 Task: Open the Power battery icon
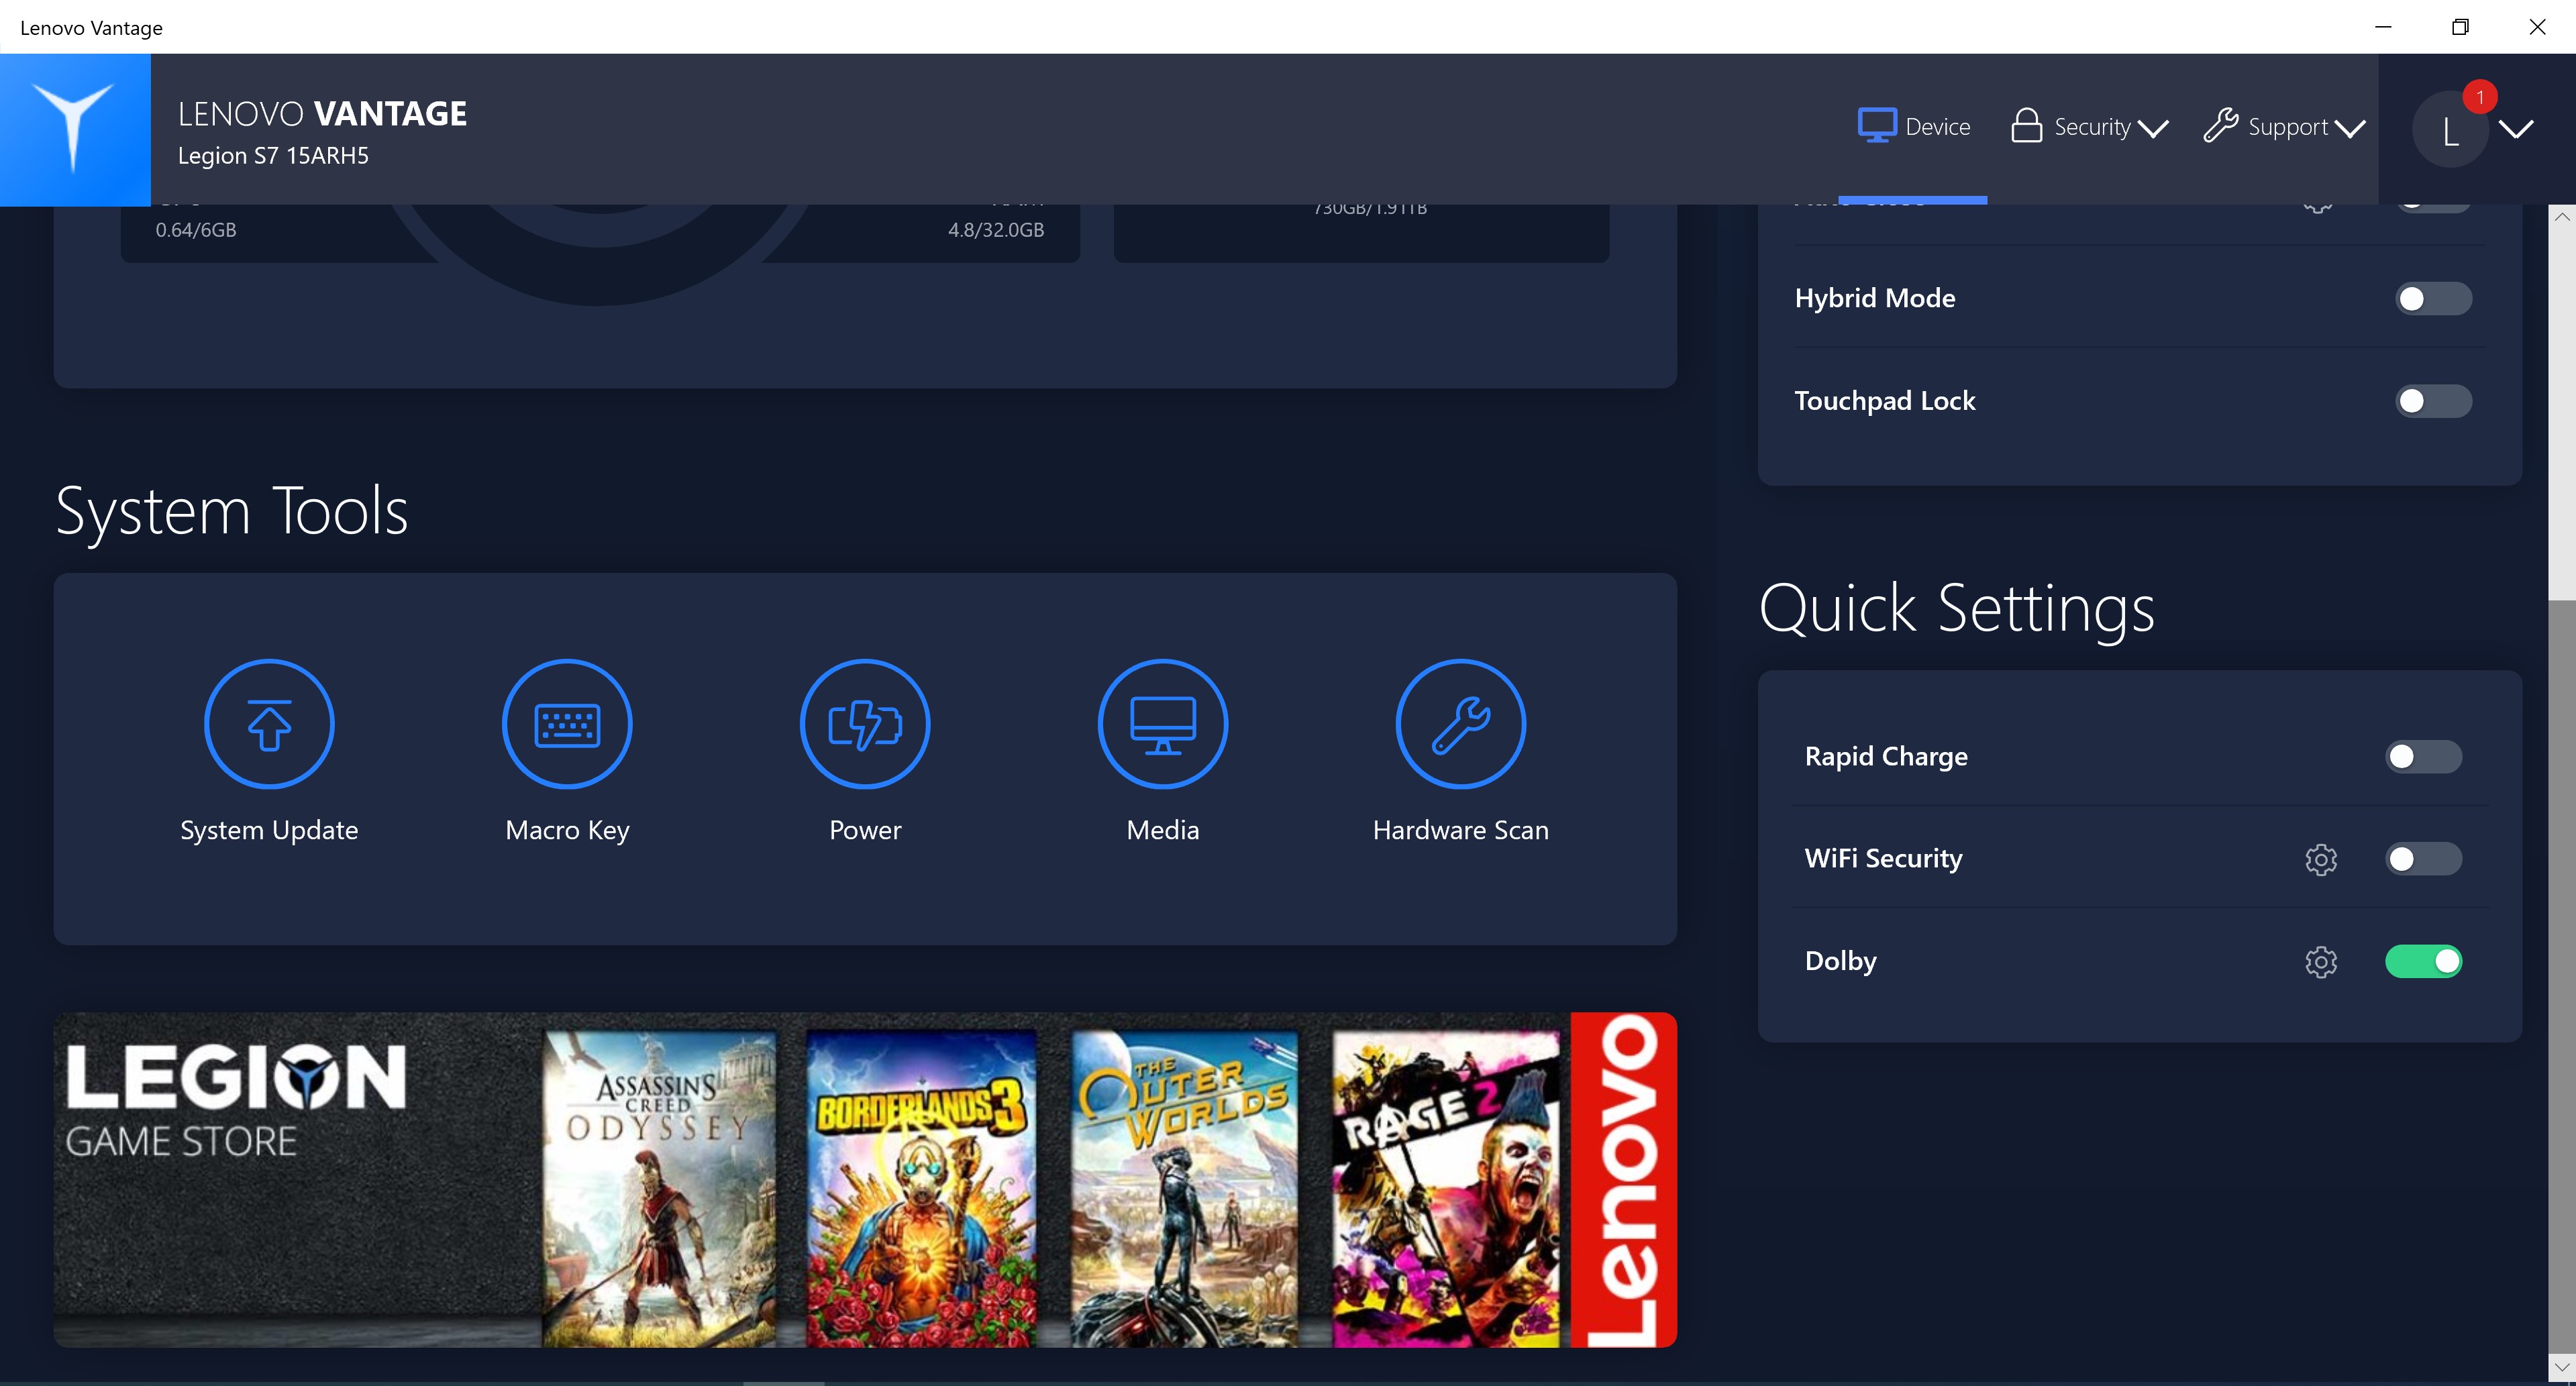pos(865,724)
